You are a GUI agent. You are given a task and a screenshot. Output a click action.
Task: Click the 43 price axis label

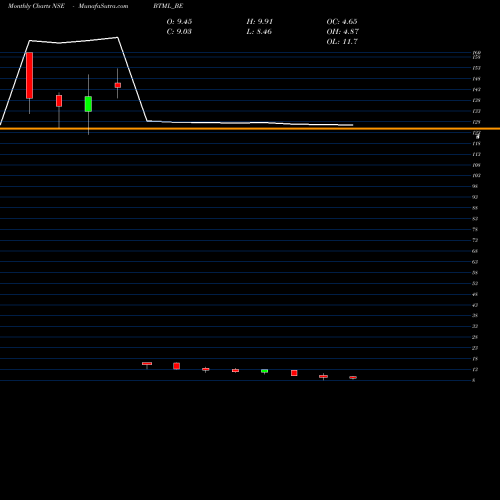pos(475,305)
